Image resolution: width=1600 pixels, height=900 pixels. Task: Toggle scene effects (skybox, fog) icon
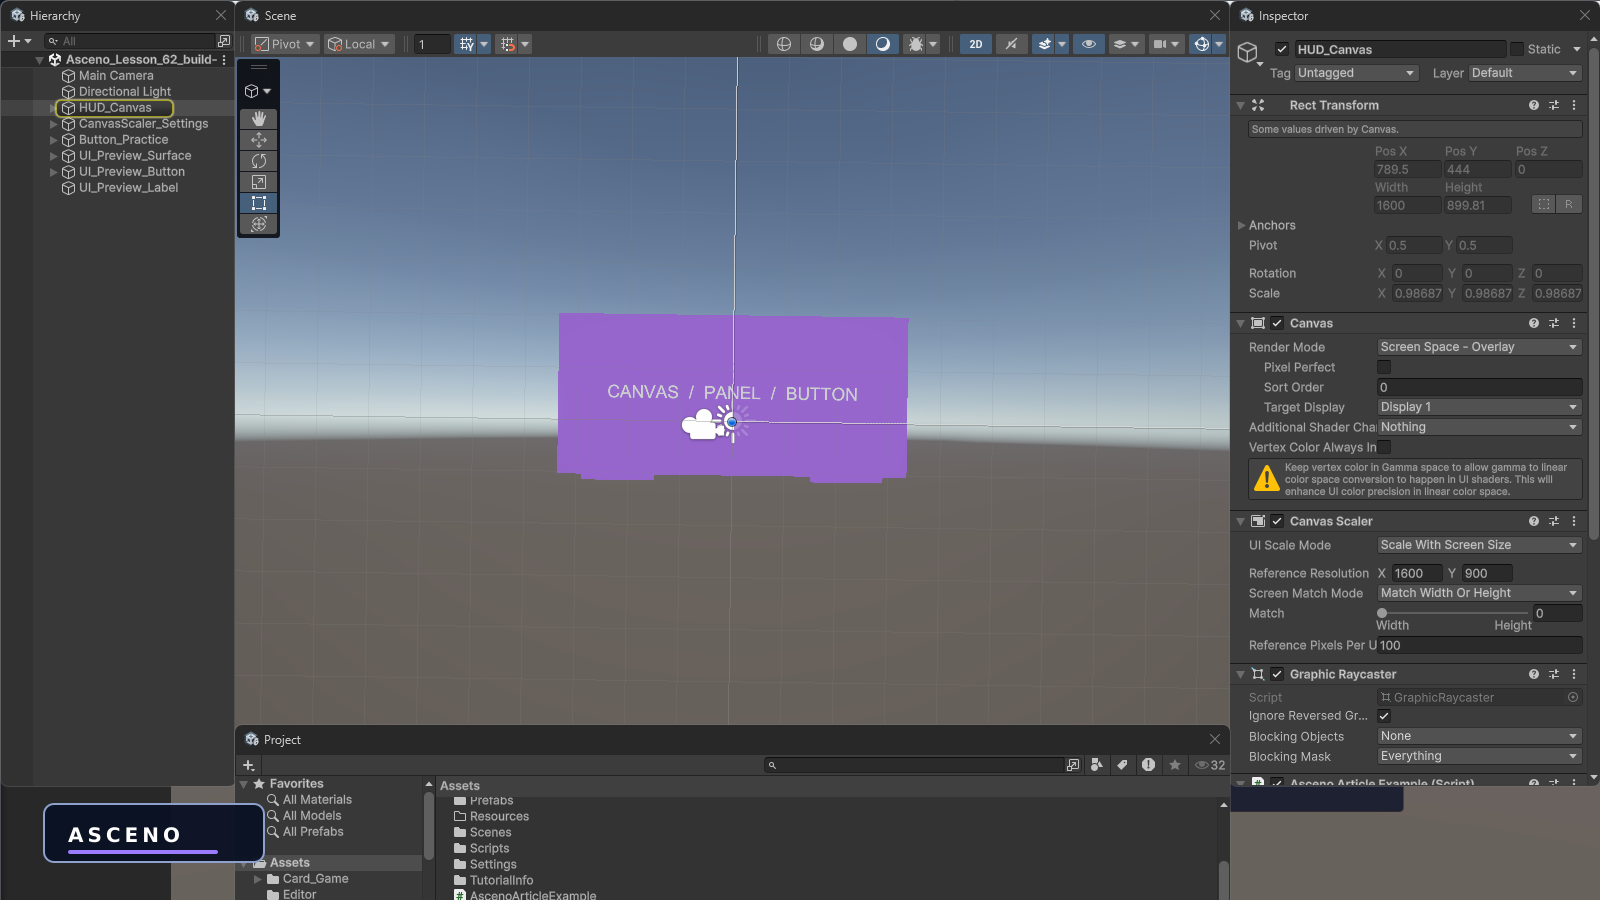coord(1044,44)
